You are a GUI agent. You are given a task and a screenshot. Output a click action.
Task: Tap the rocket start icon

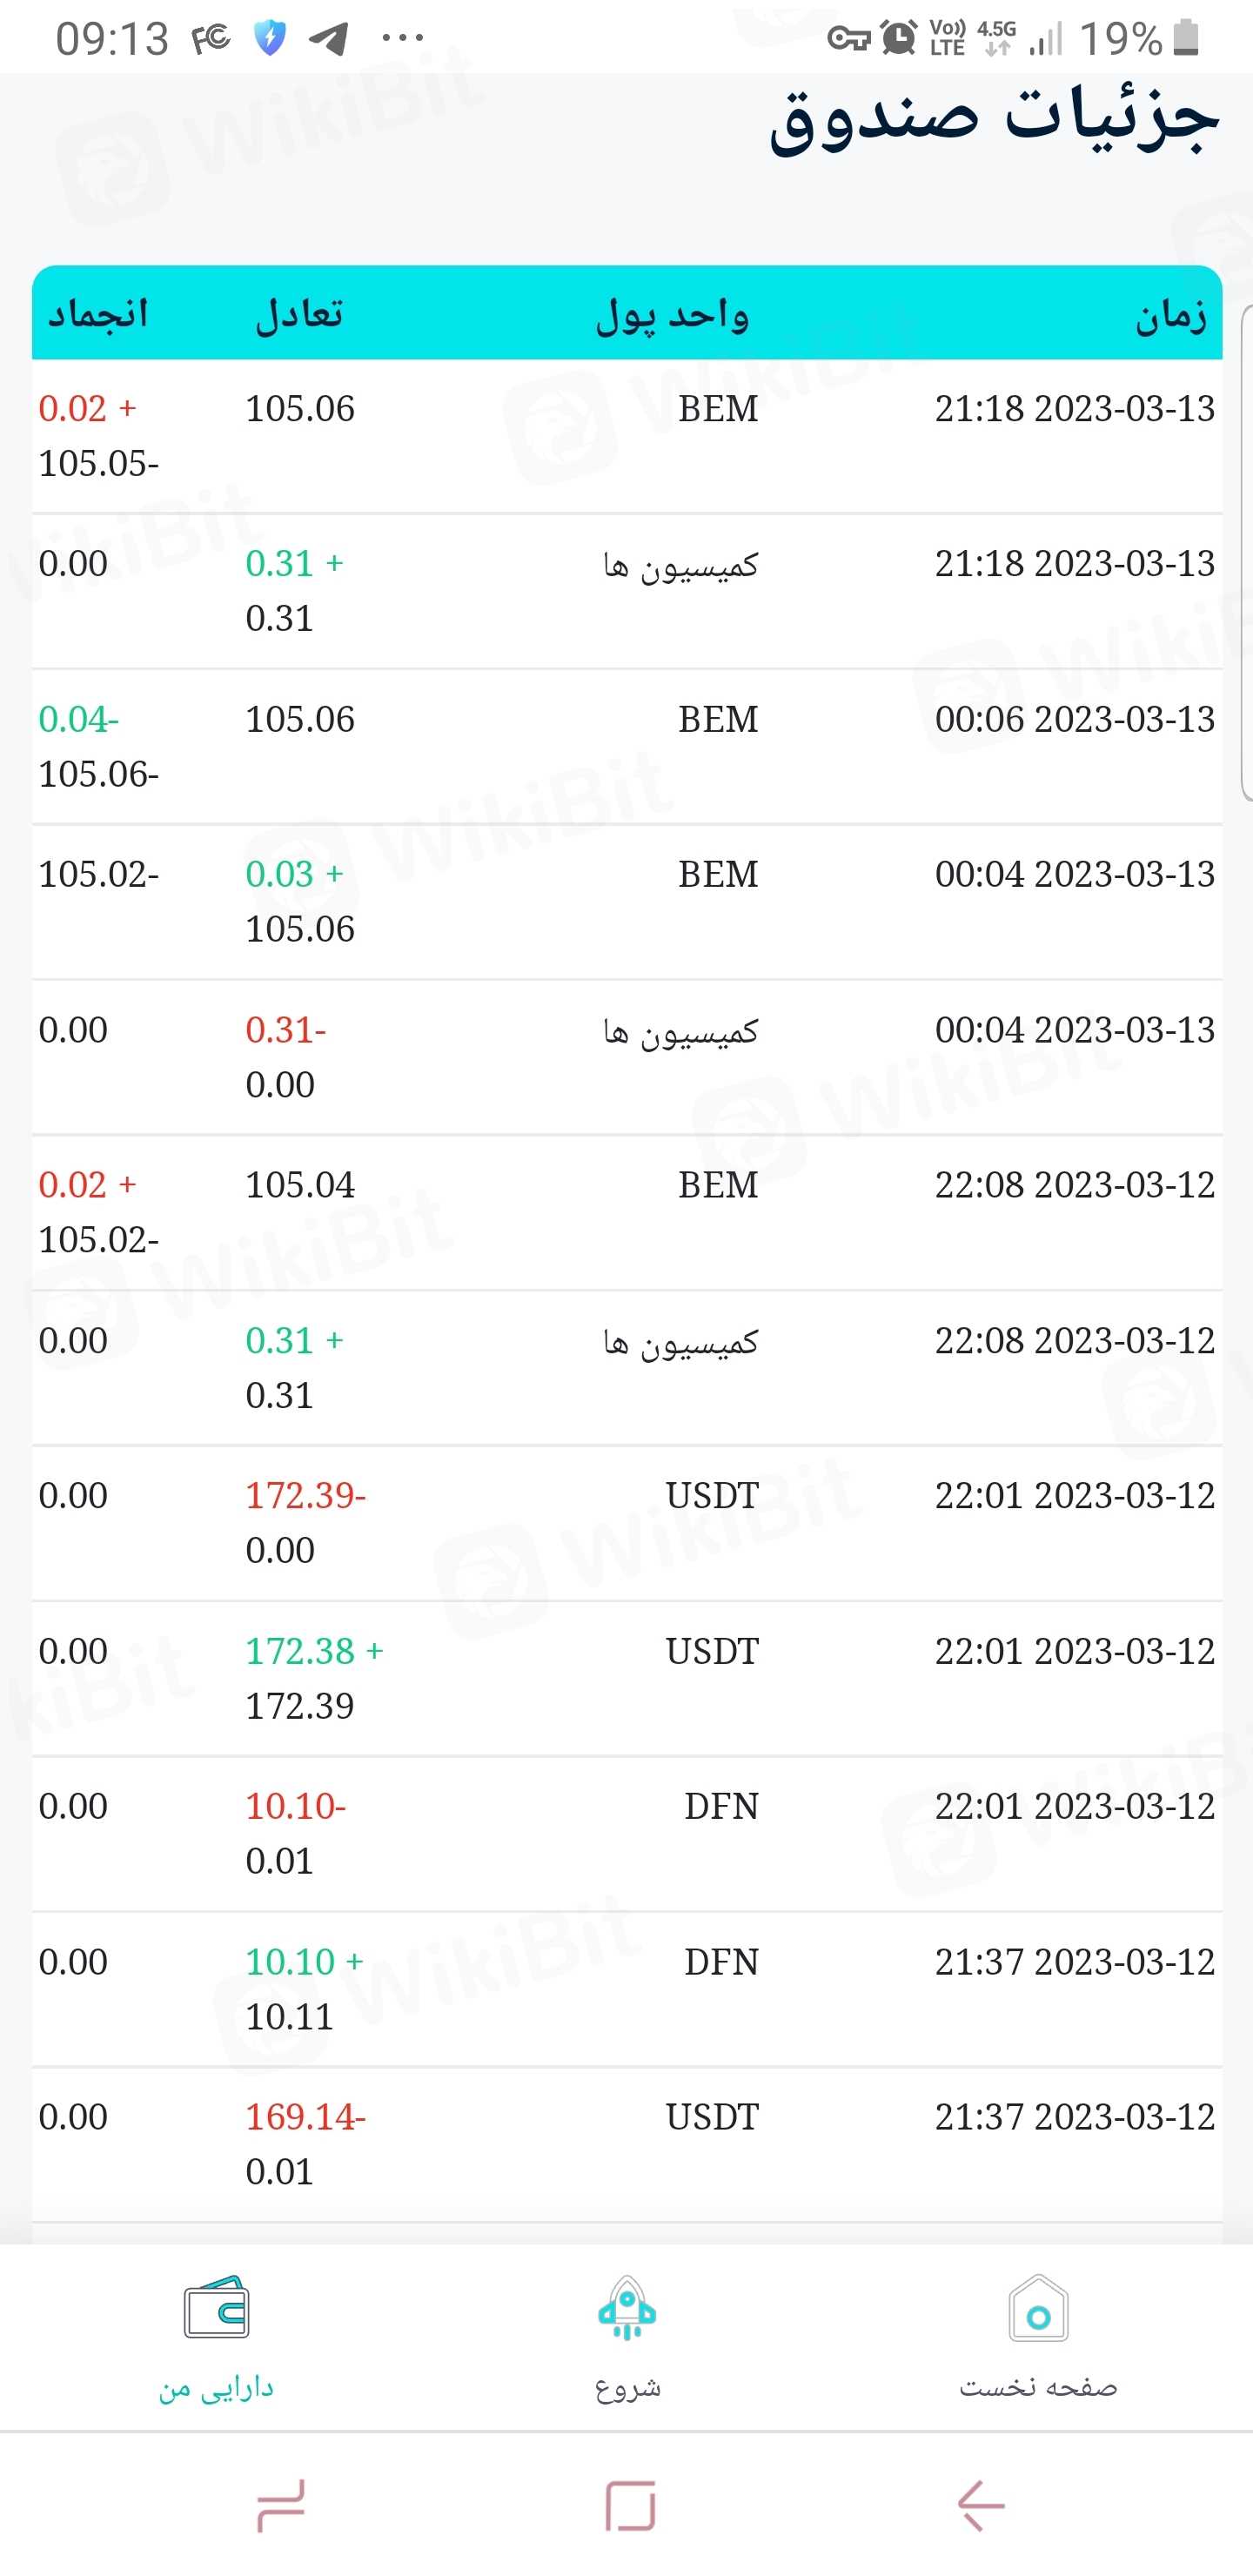[x=627, y=2308]
